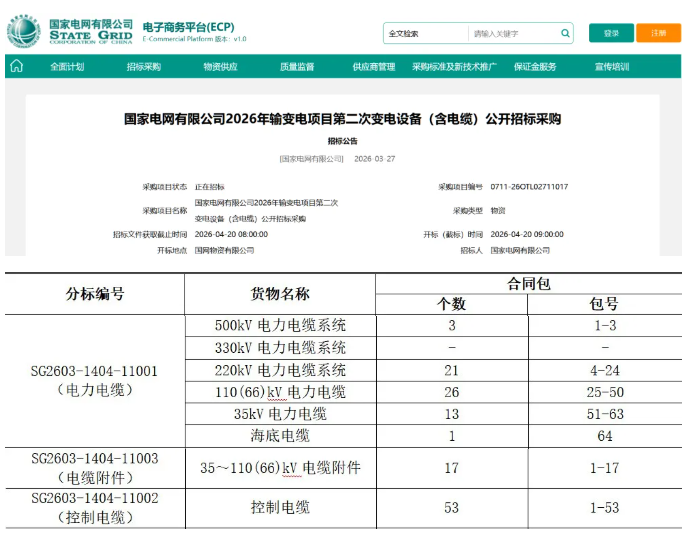Viewport: 686px width, 533px height.
Task: Open 供应商管理 navigation item
Action: pos(373,67)
